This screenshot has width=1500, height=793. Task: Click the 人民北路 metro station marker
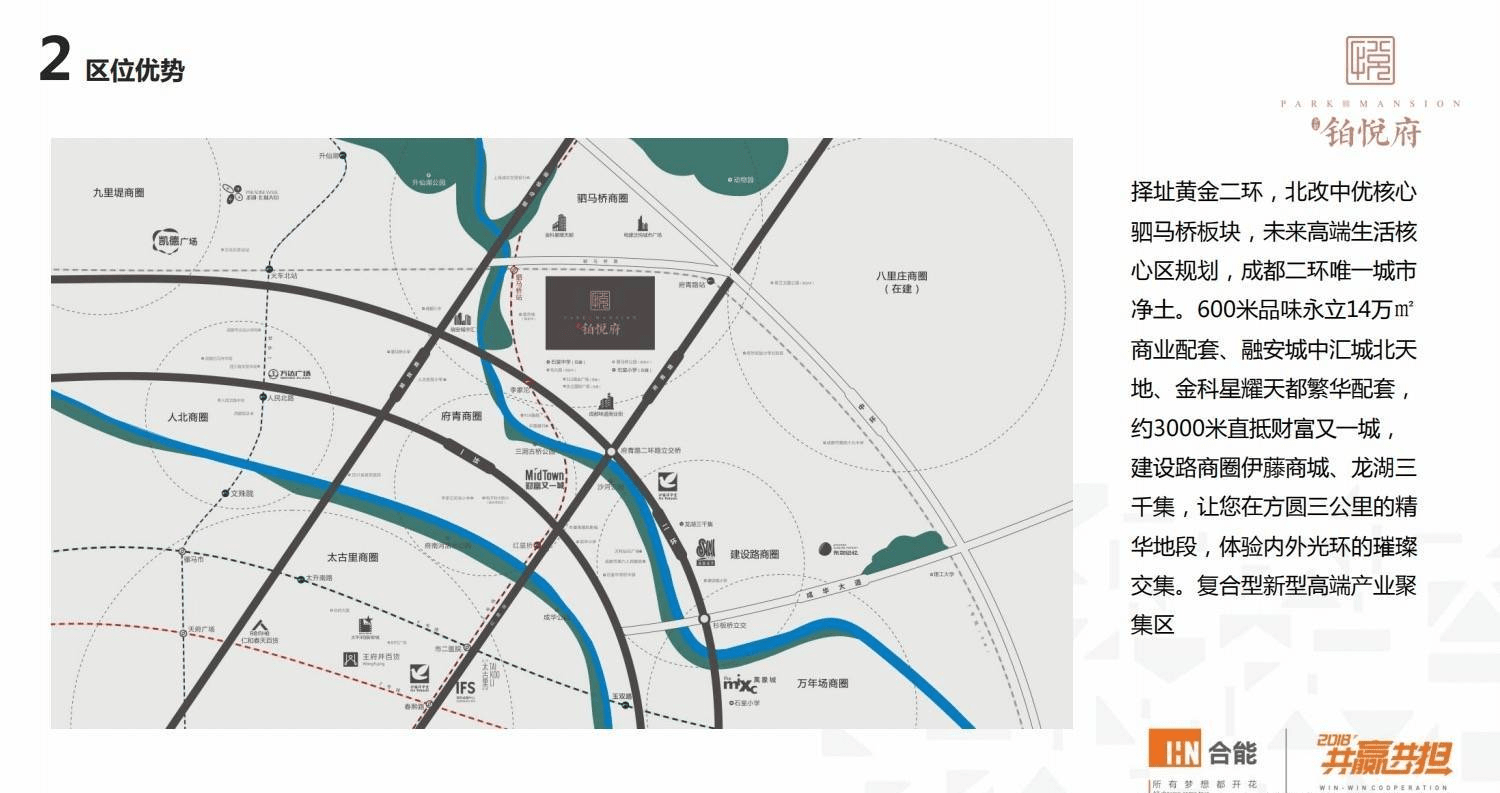pos(264,397)
